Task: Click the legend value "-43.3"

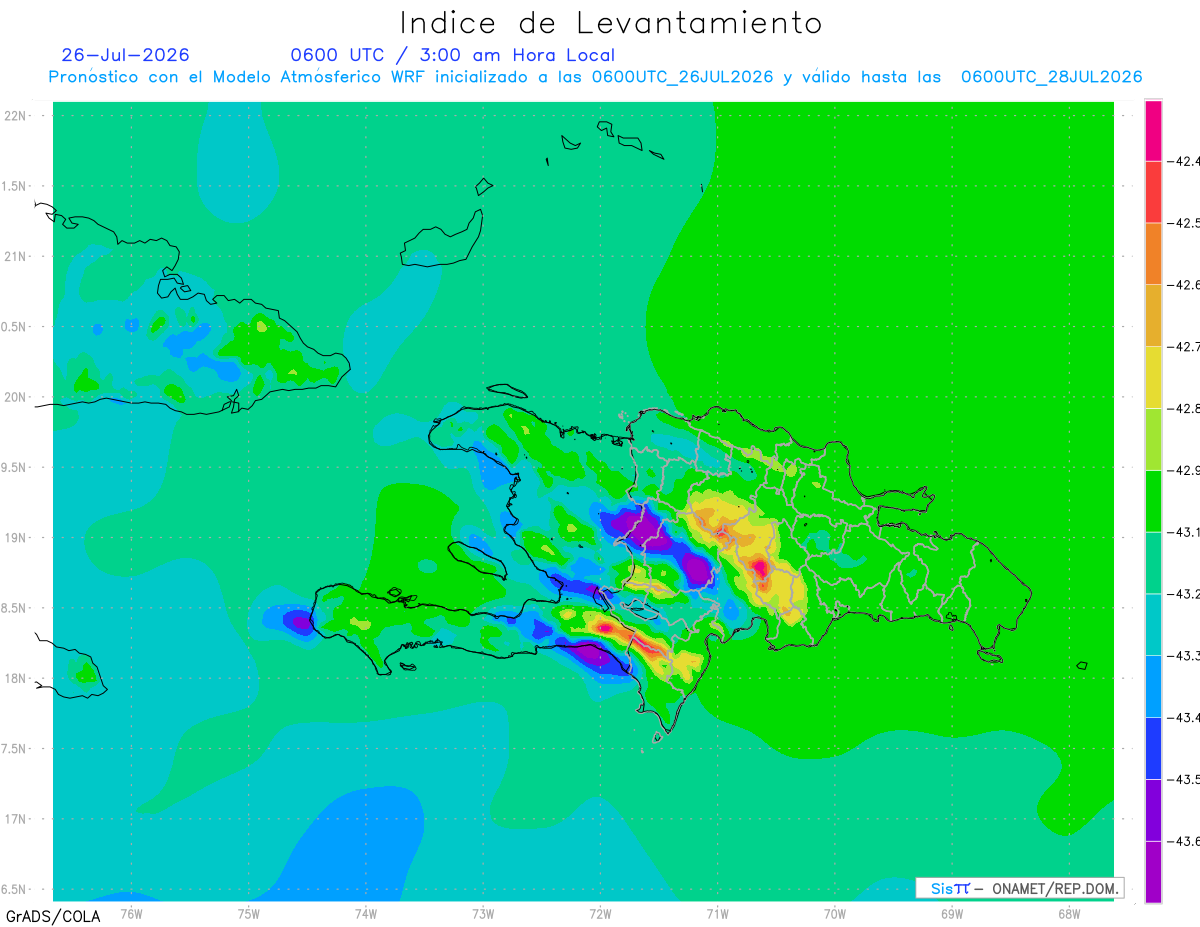Action: click(1184, 655)
